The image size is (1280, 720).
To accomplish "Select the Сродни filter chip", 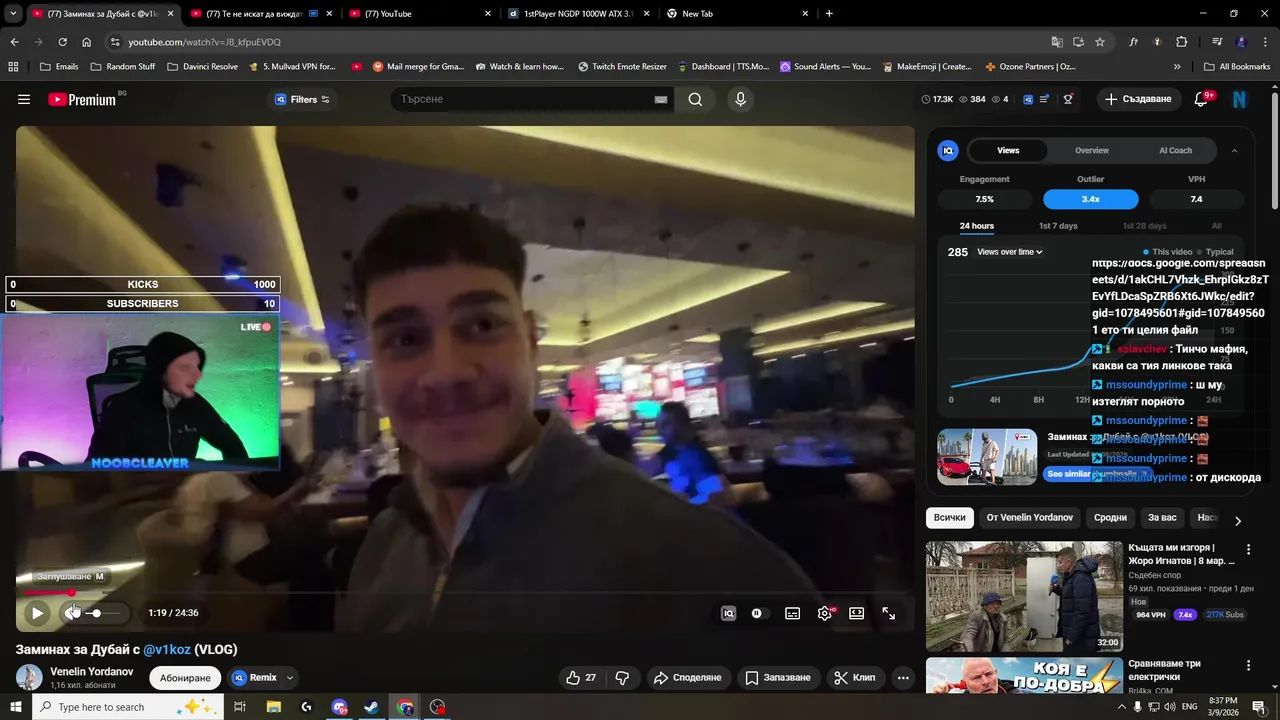I will pos(1110,518).
